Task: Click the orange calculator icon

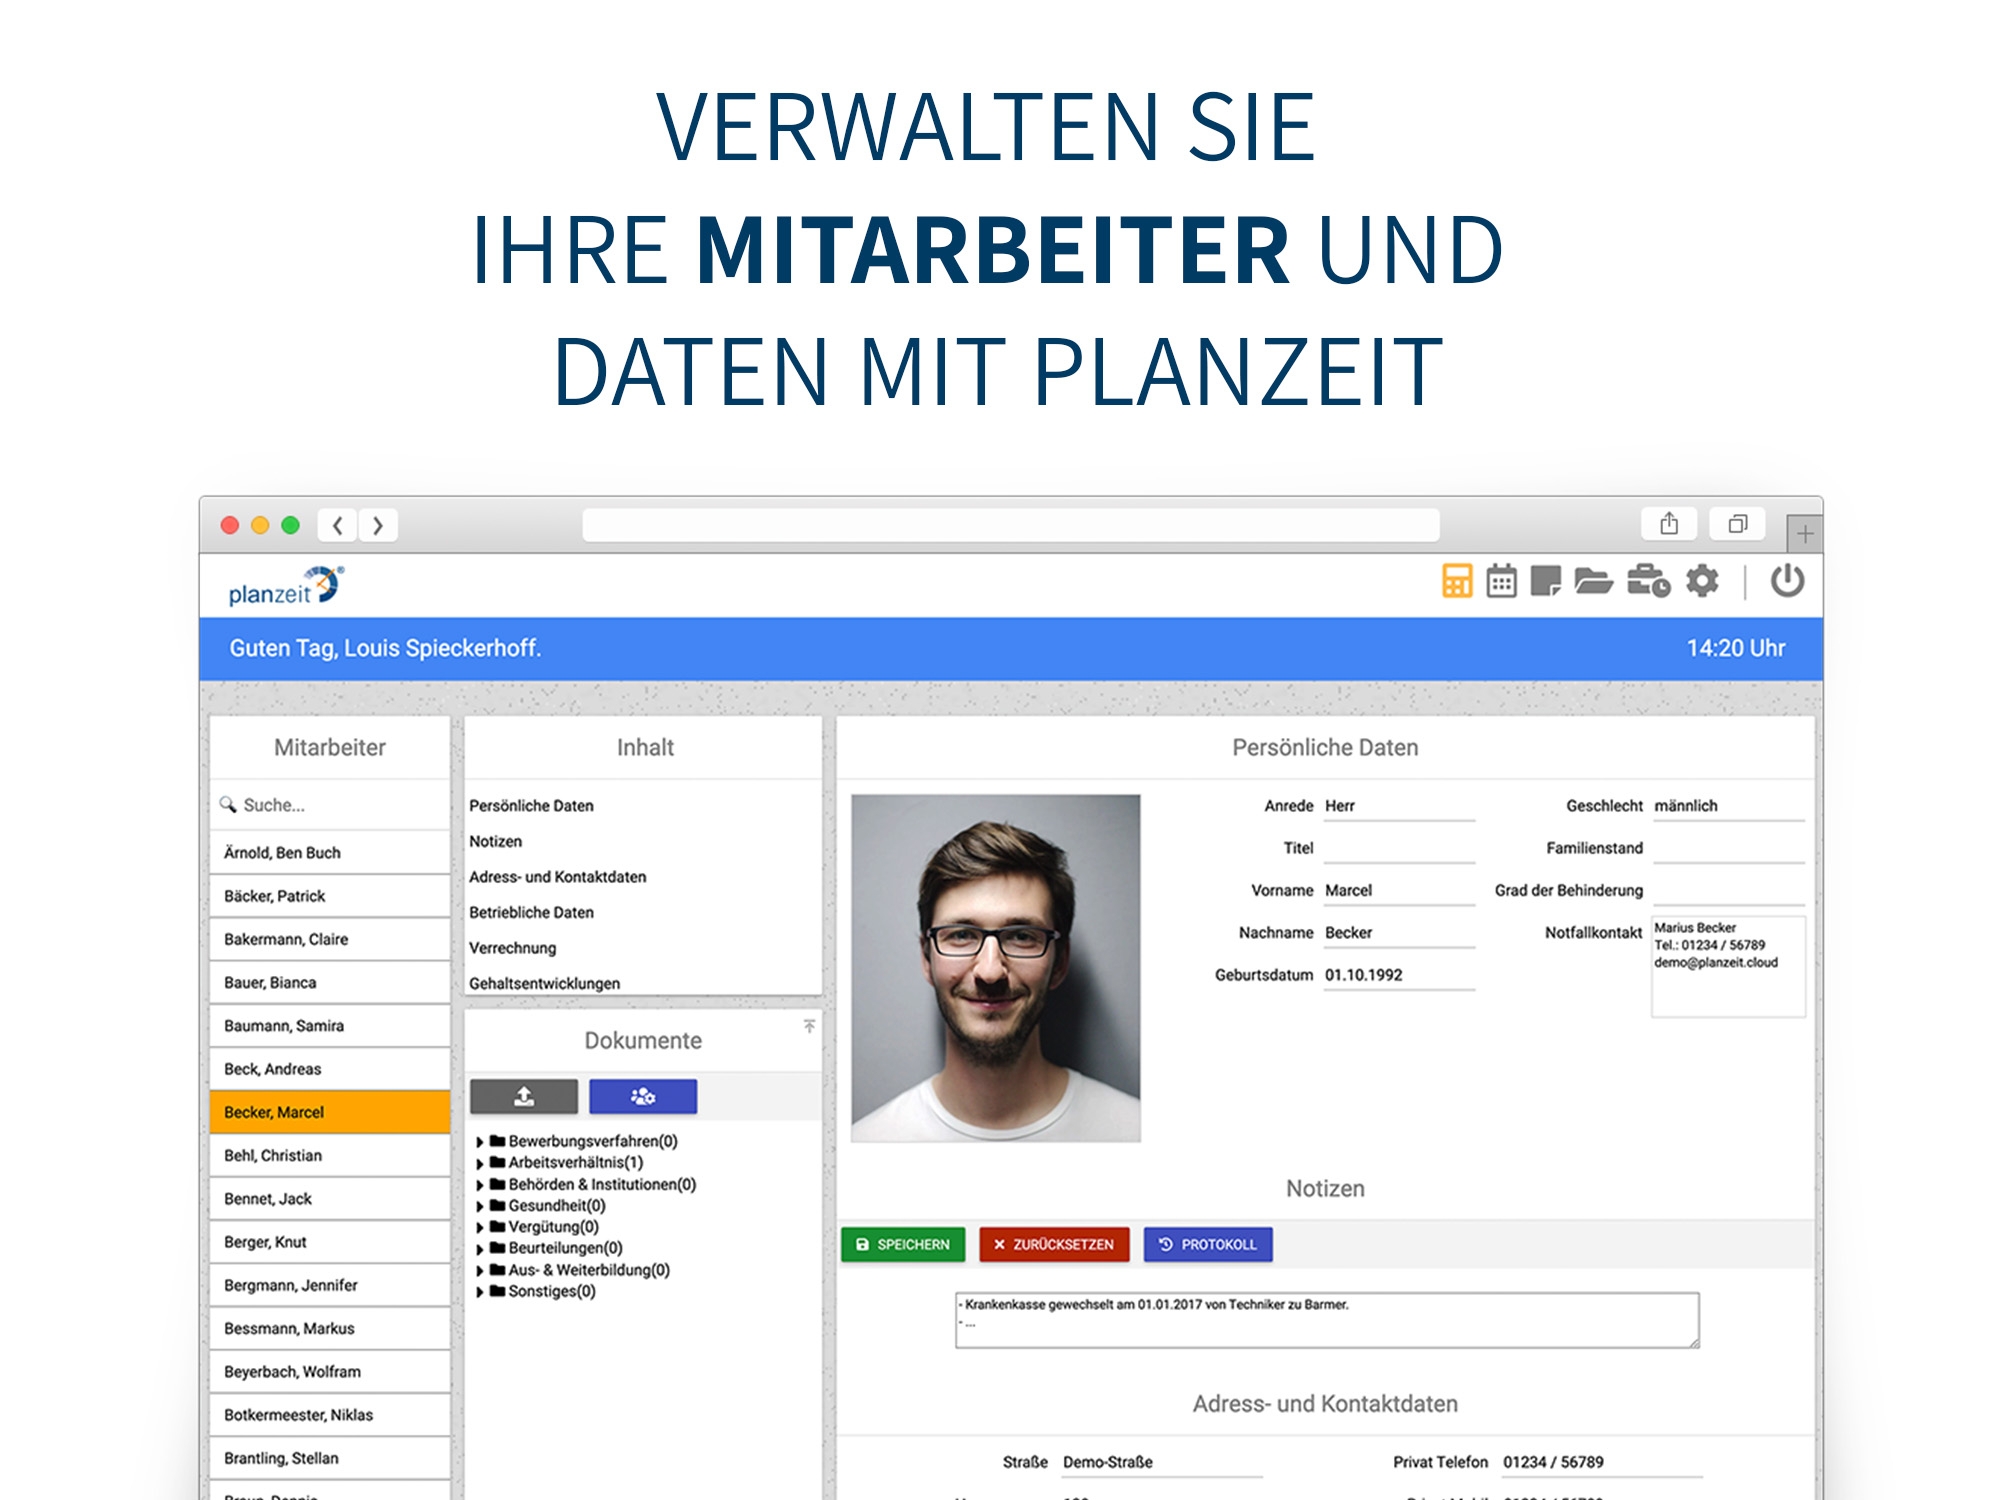Action: click(1456, 581)
